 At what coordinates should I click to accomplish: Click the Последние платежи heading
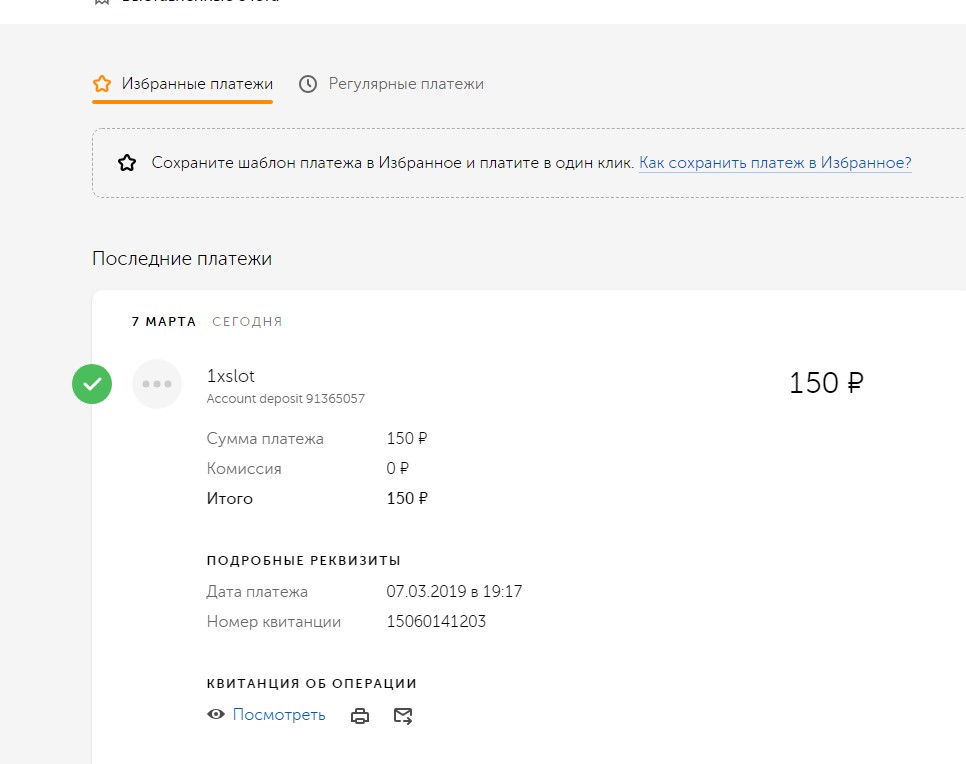coord(182,259)
